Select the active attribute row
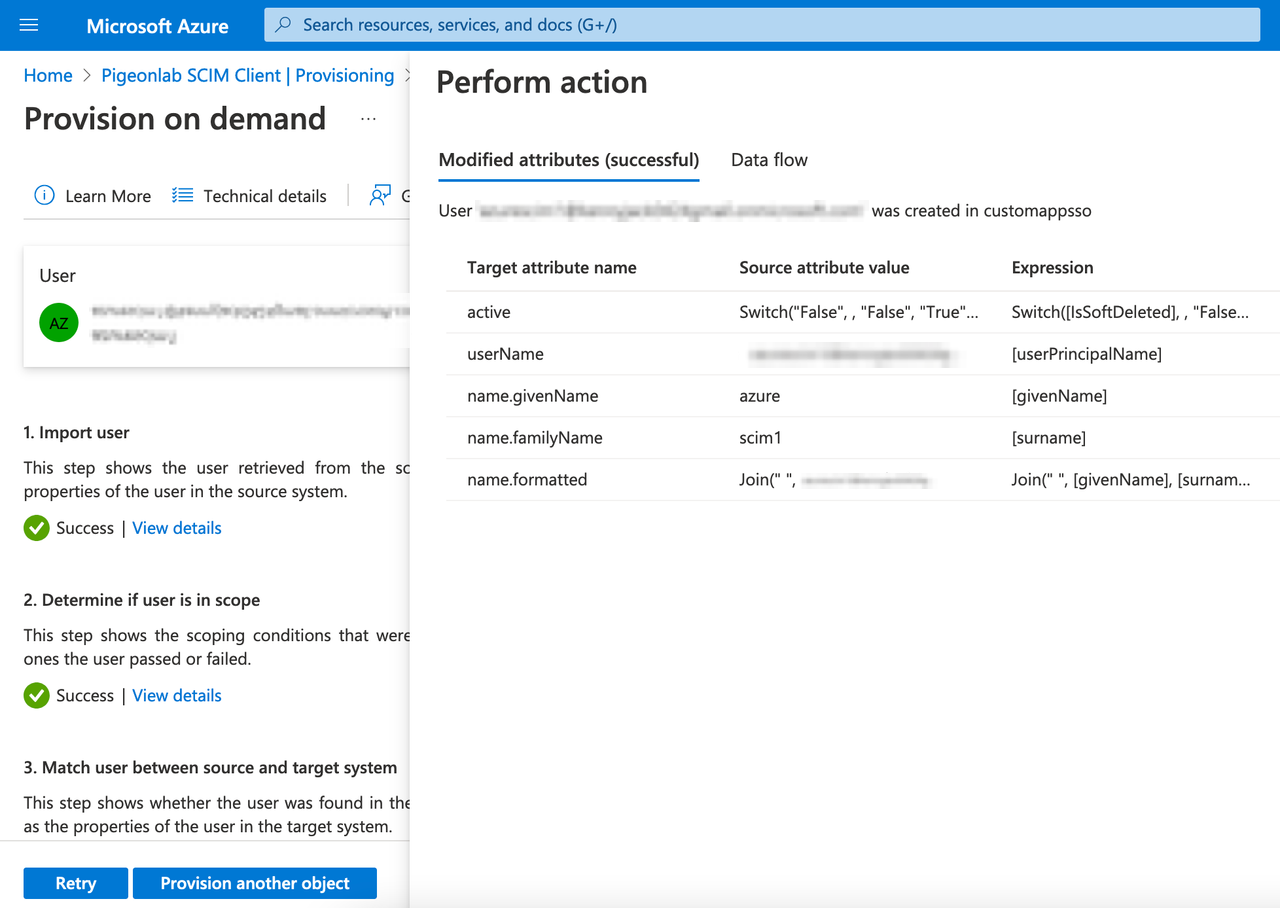This screenshot has height=908, width=1280. click(863, 312)
